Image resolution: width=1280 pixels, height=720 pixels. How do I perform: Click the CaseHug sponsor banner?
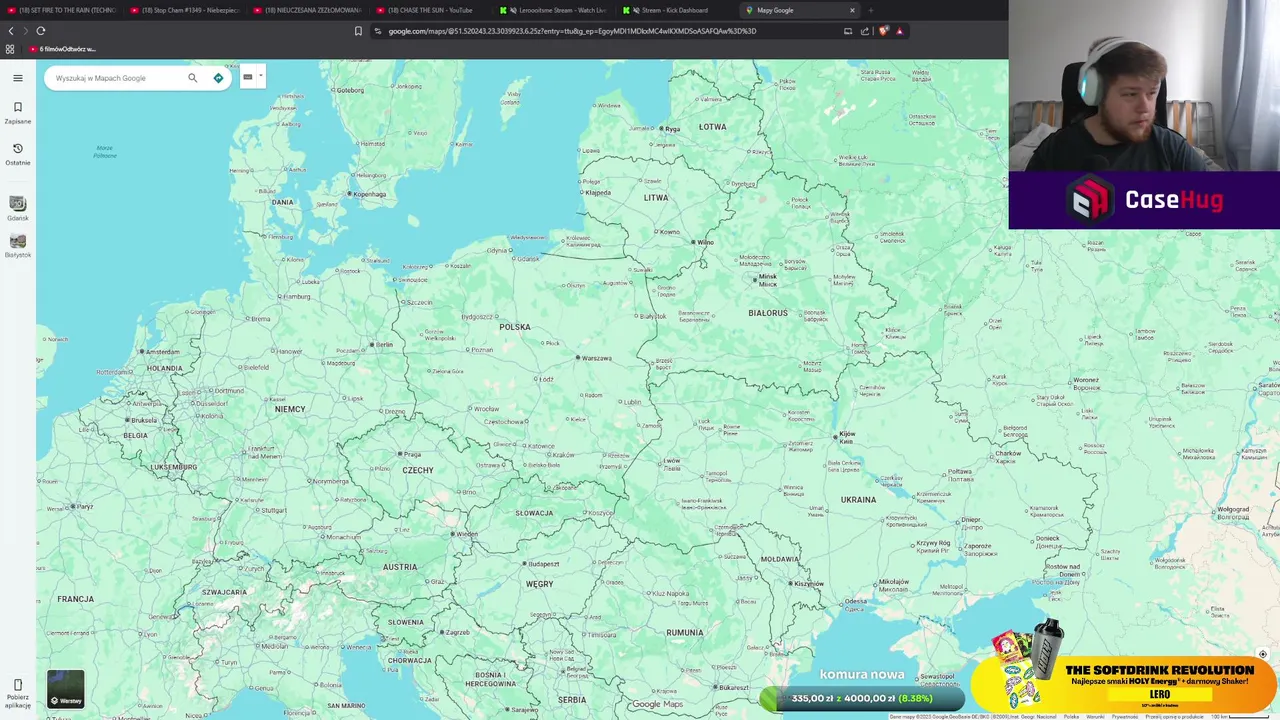tap(1144, 200)
